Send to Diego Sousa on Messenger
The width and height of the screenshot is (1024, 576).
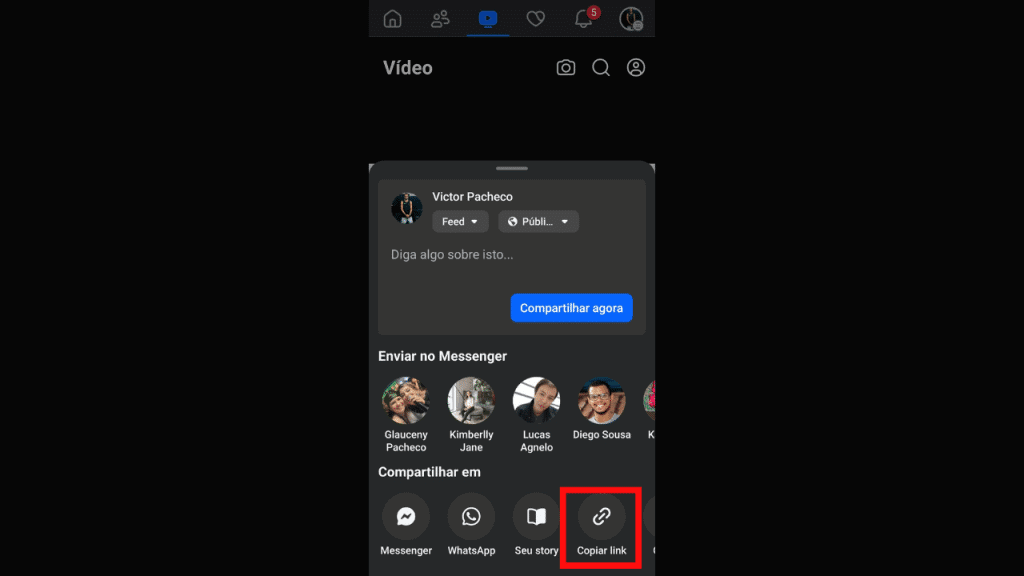(x=601, y=400)
